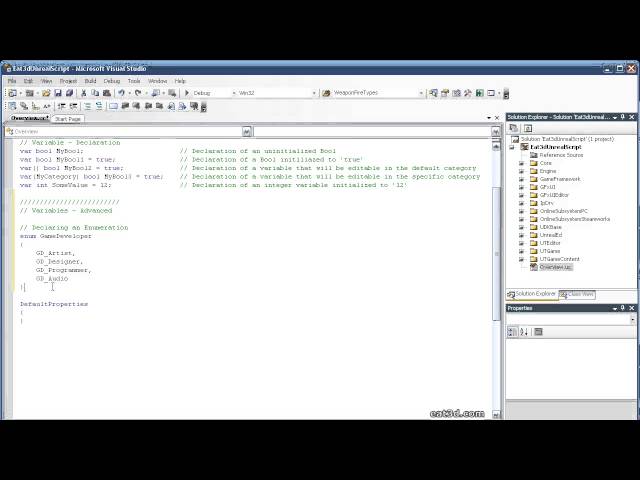Click the 'enum GameDeveloper' code line
640x480 pixels.
56,236
